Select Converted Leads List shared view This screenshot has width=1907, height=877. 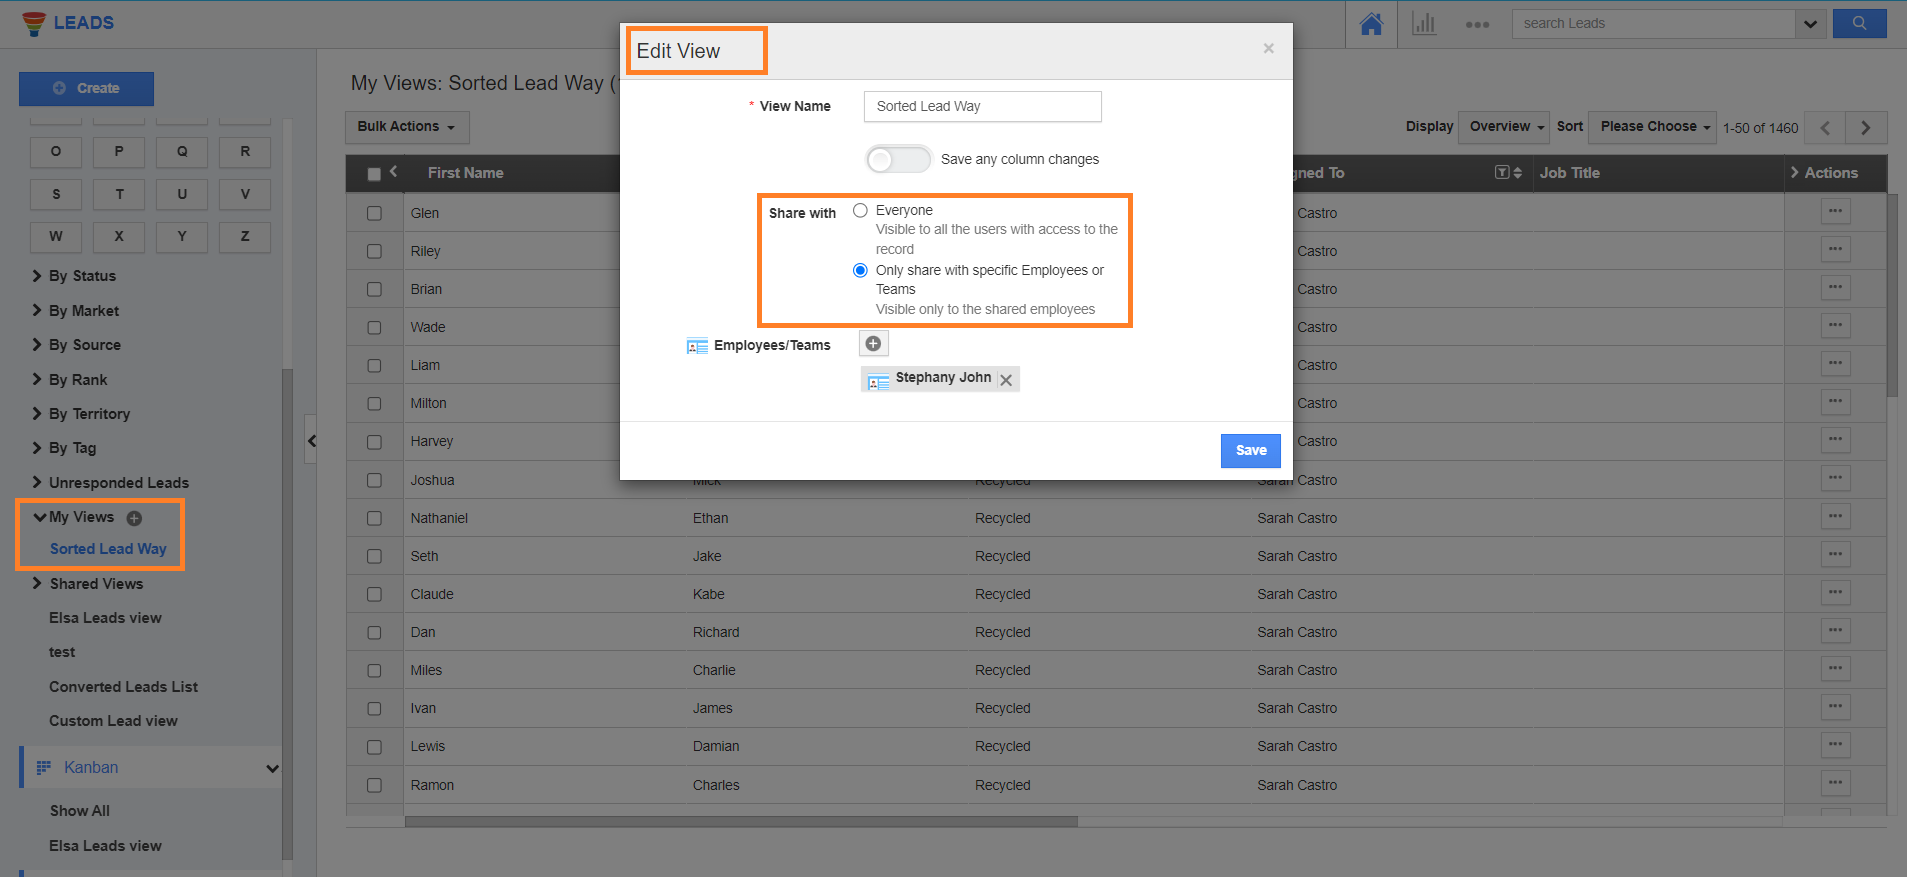pos(123,687)
